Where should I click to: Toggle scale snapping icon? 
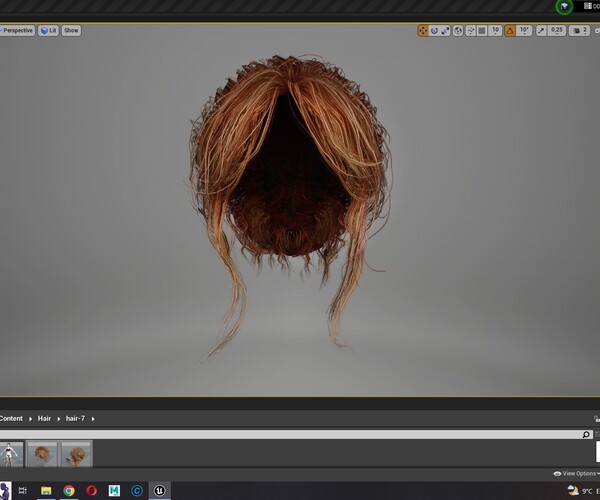click(541, 31)
